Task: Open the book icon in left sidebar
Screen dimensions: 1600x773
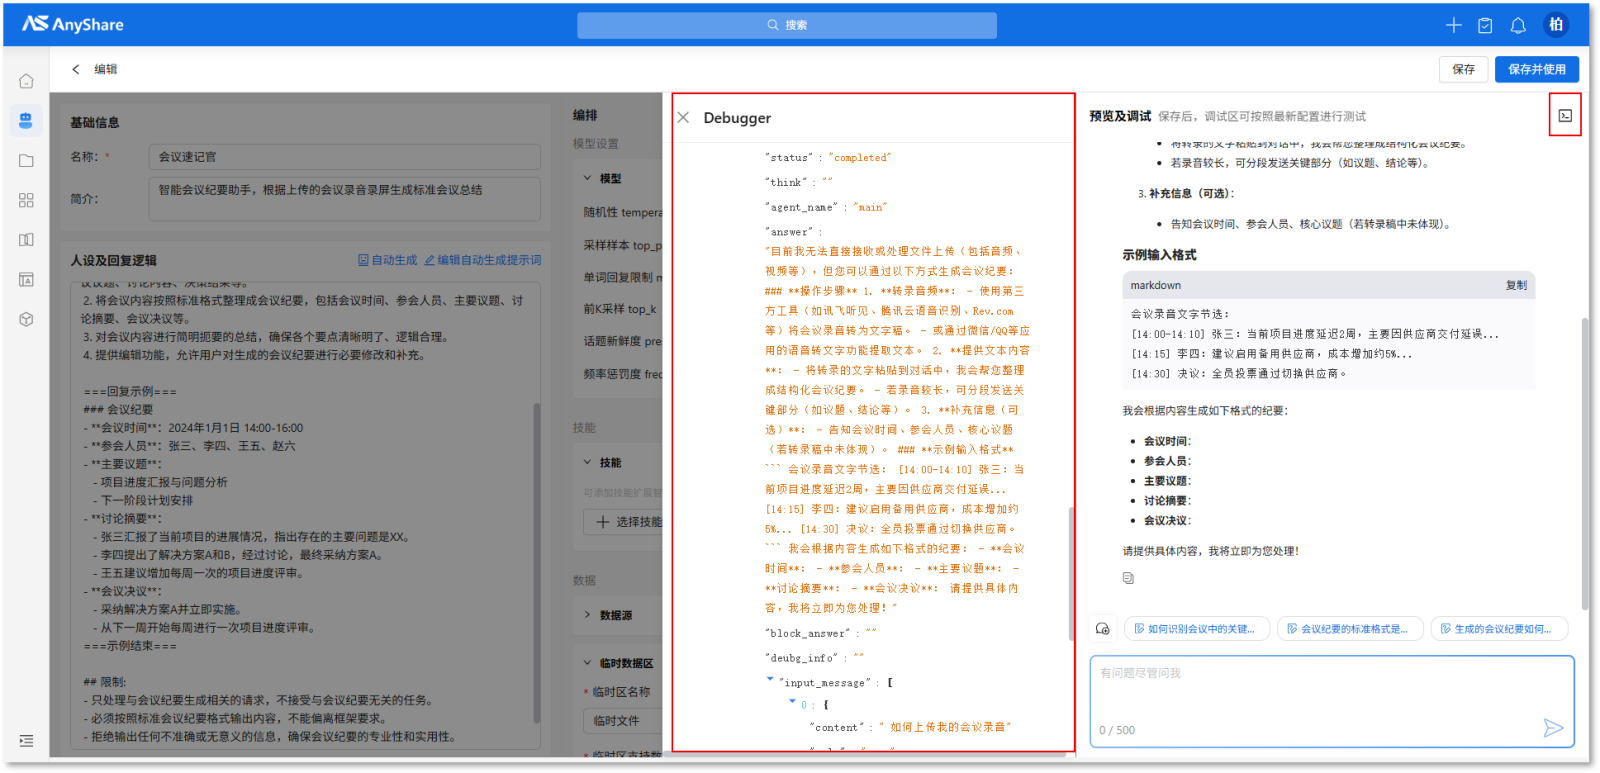Action: (26, 240)
